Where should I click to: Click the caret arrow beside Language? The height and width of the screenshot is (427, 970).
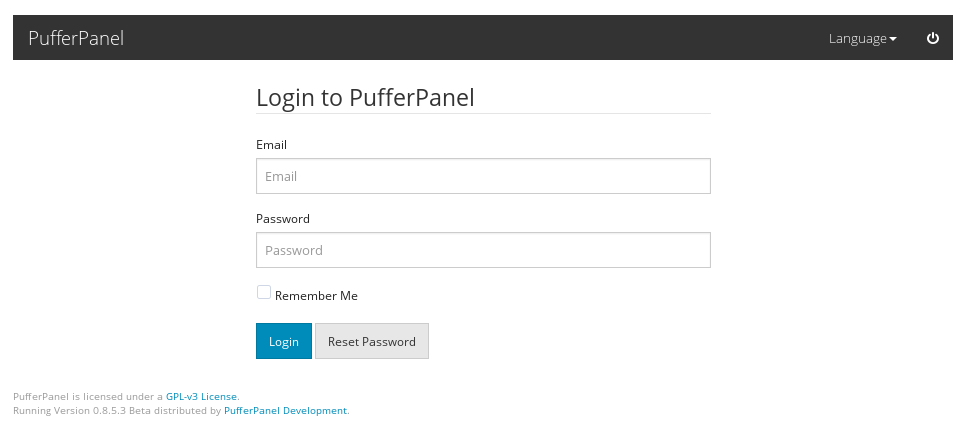893,39
